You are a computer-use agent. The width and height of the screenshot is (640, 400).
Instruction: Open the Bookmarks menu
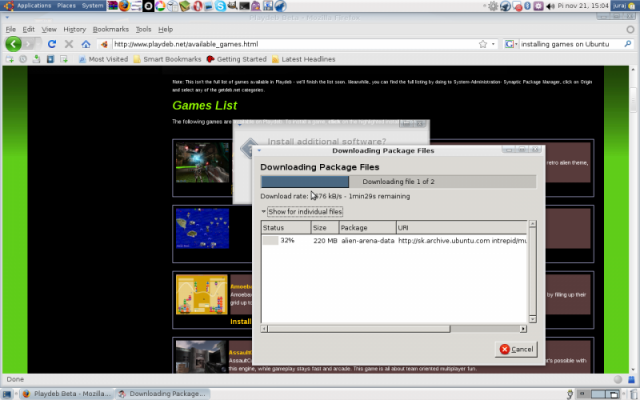111,29
